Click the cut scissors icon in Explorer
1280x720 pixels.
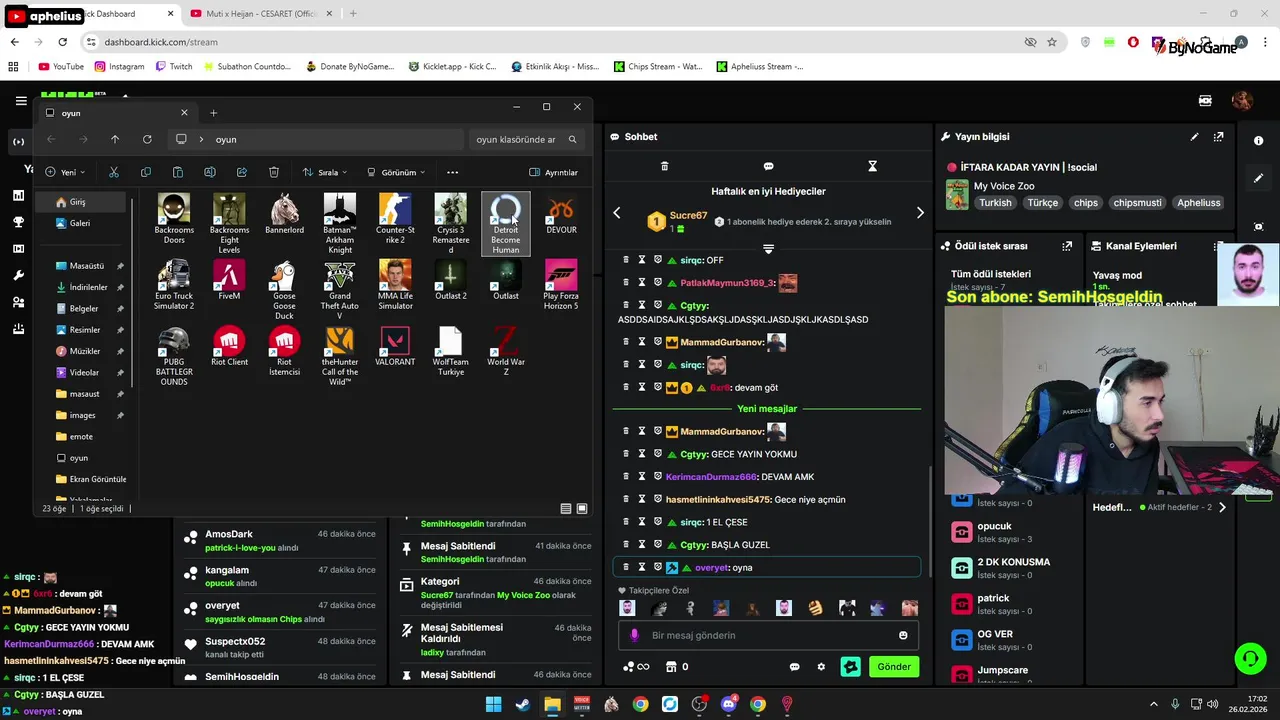[114, 172]
